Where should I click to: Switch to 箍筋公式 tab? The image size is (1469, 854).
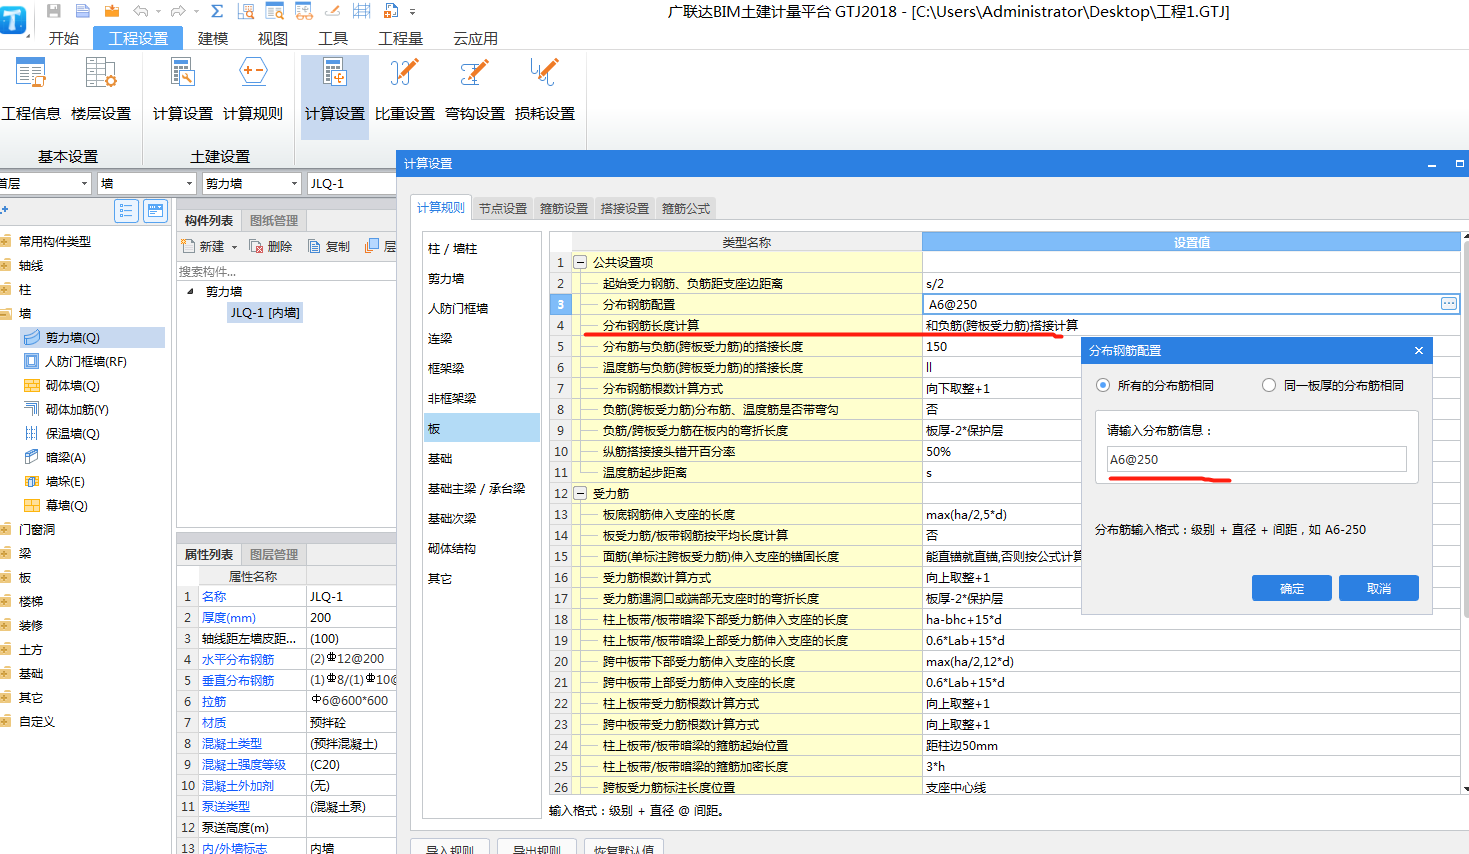(686, 209)
